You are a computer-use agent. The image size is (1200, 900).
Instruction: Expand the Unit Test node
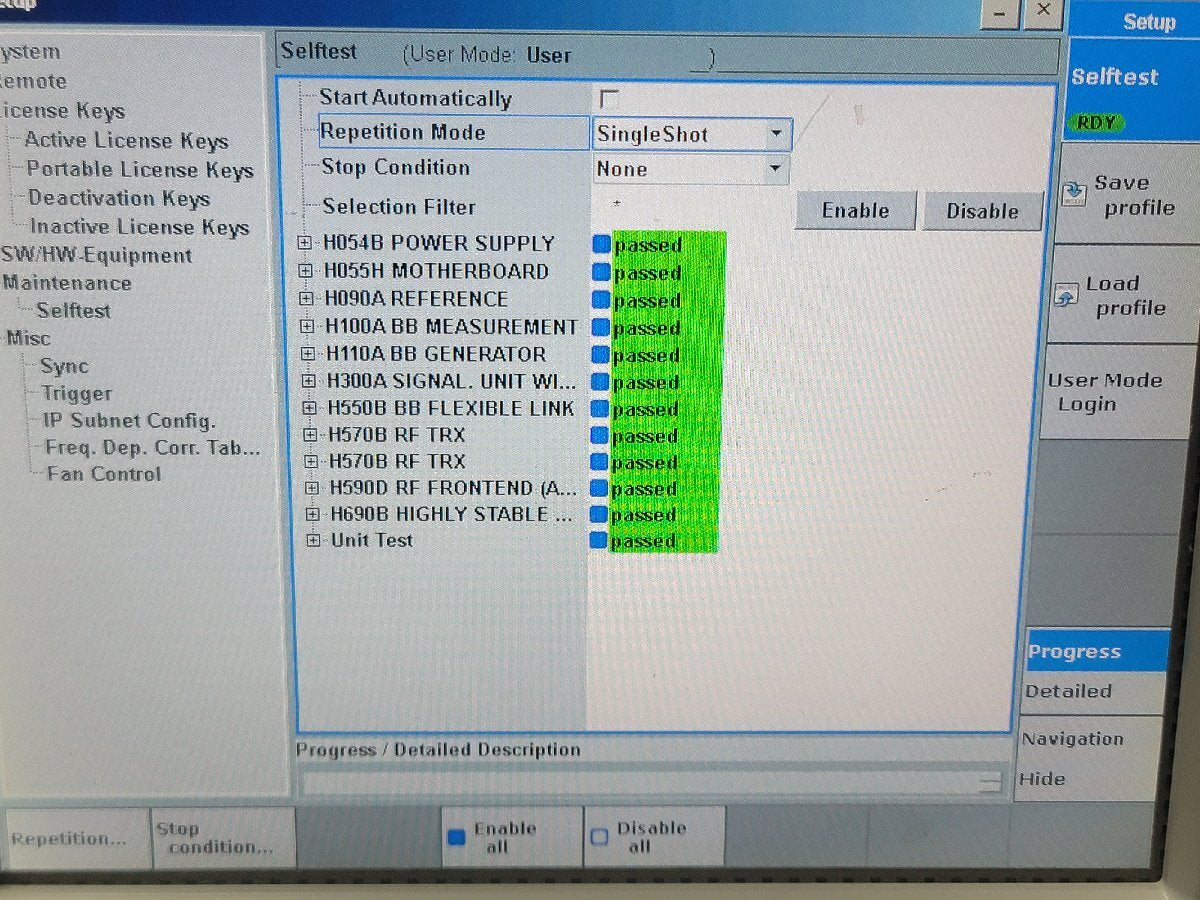coord(314,541)
